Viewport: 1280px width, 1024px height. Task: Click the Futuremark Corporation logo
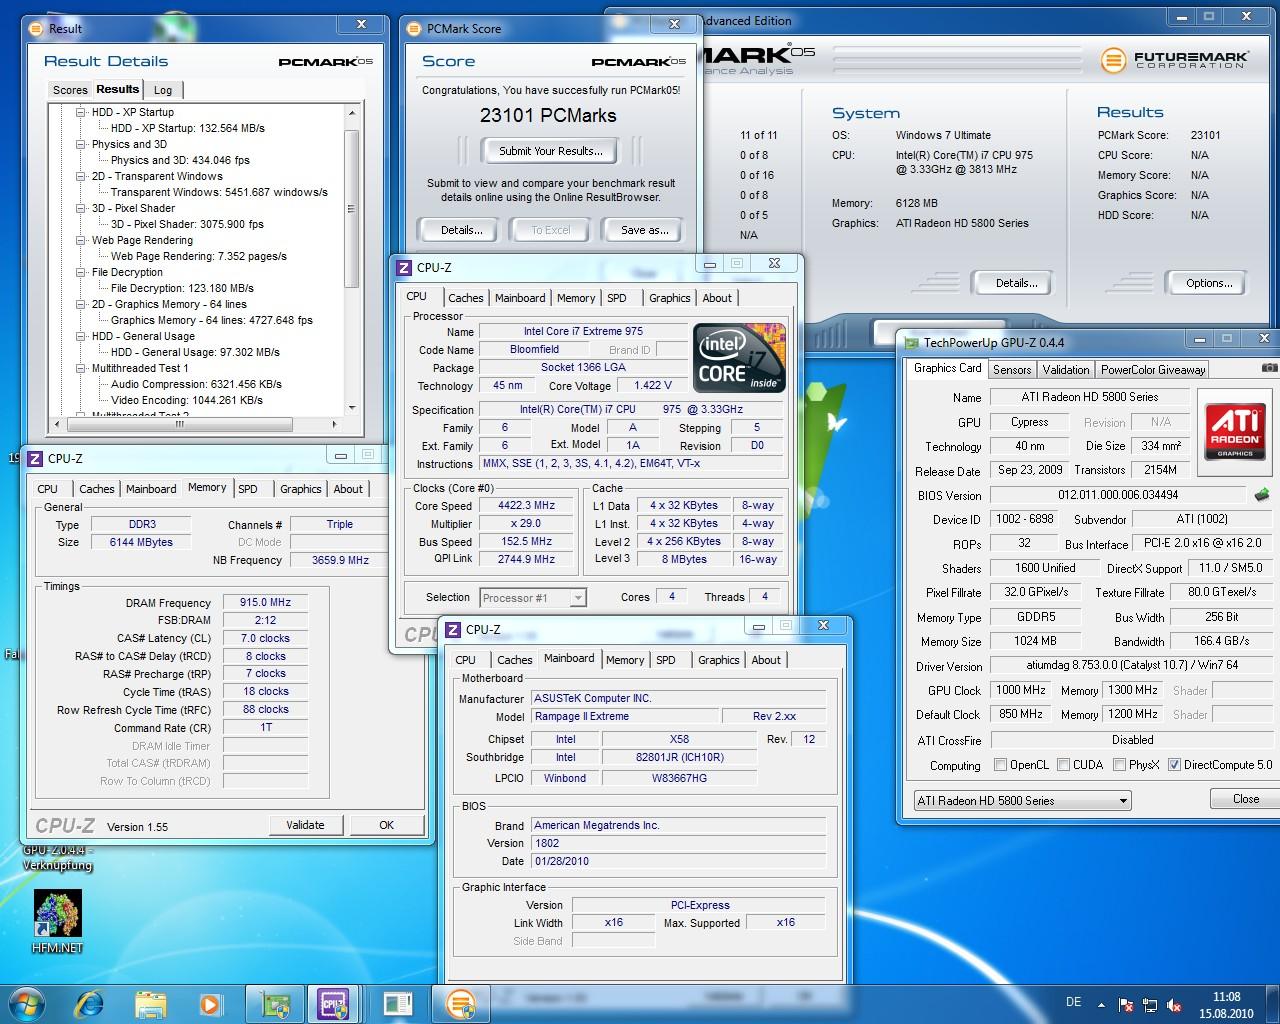pos(1175,60)
